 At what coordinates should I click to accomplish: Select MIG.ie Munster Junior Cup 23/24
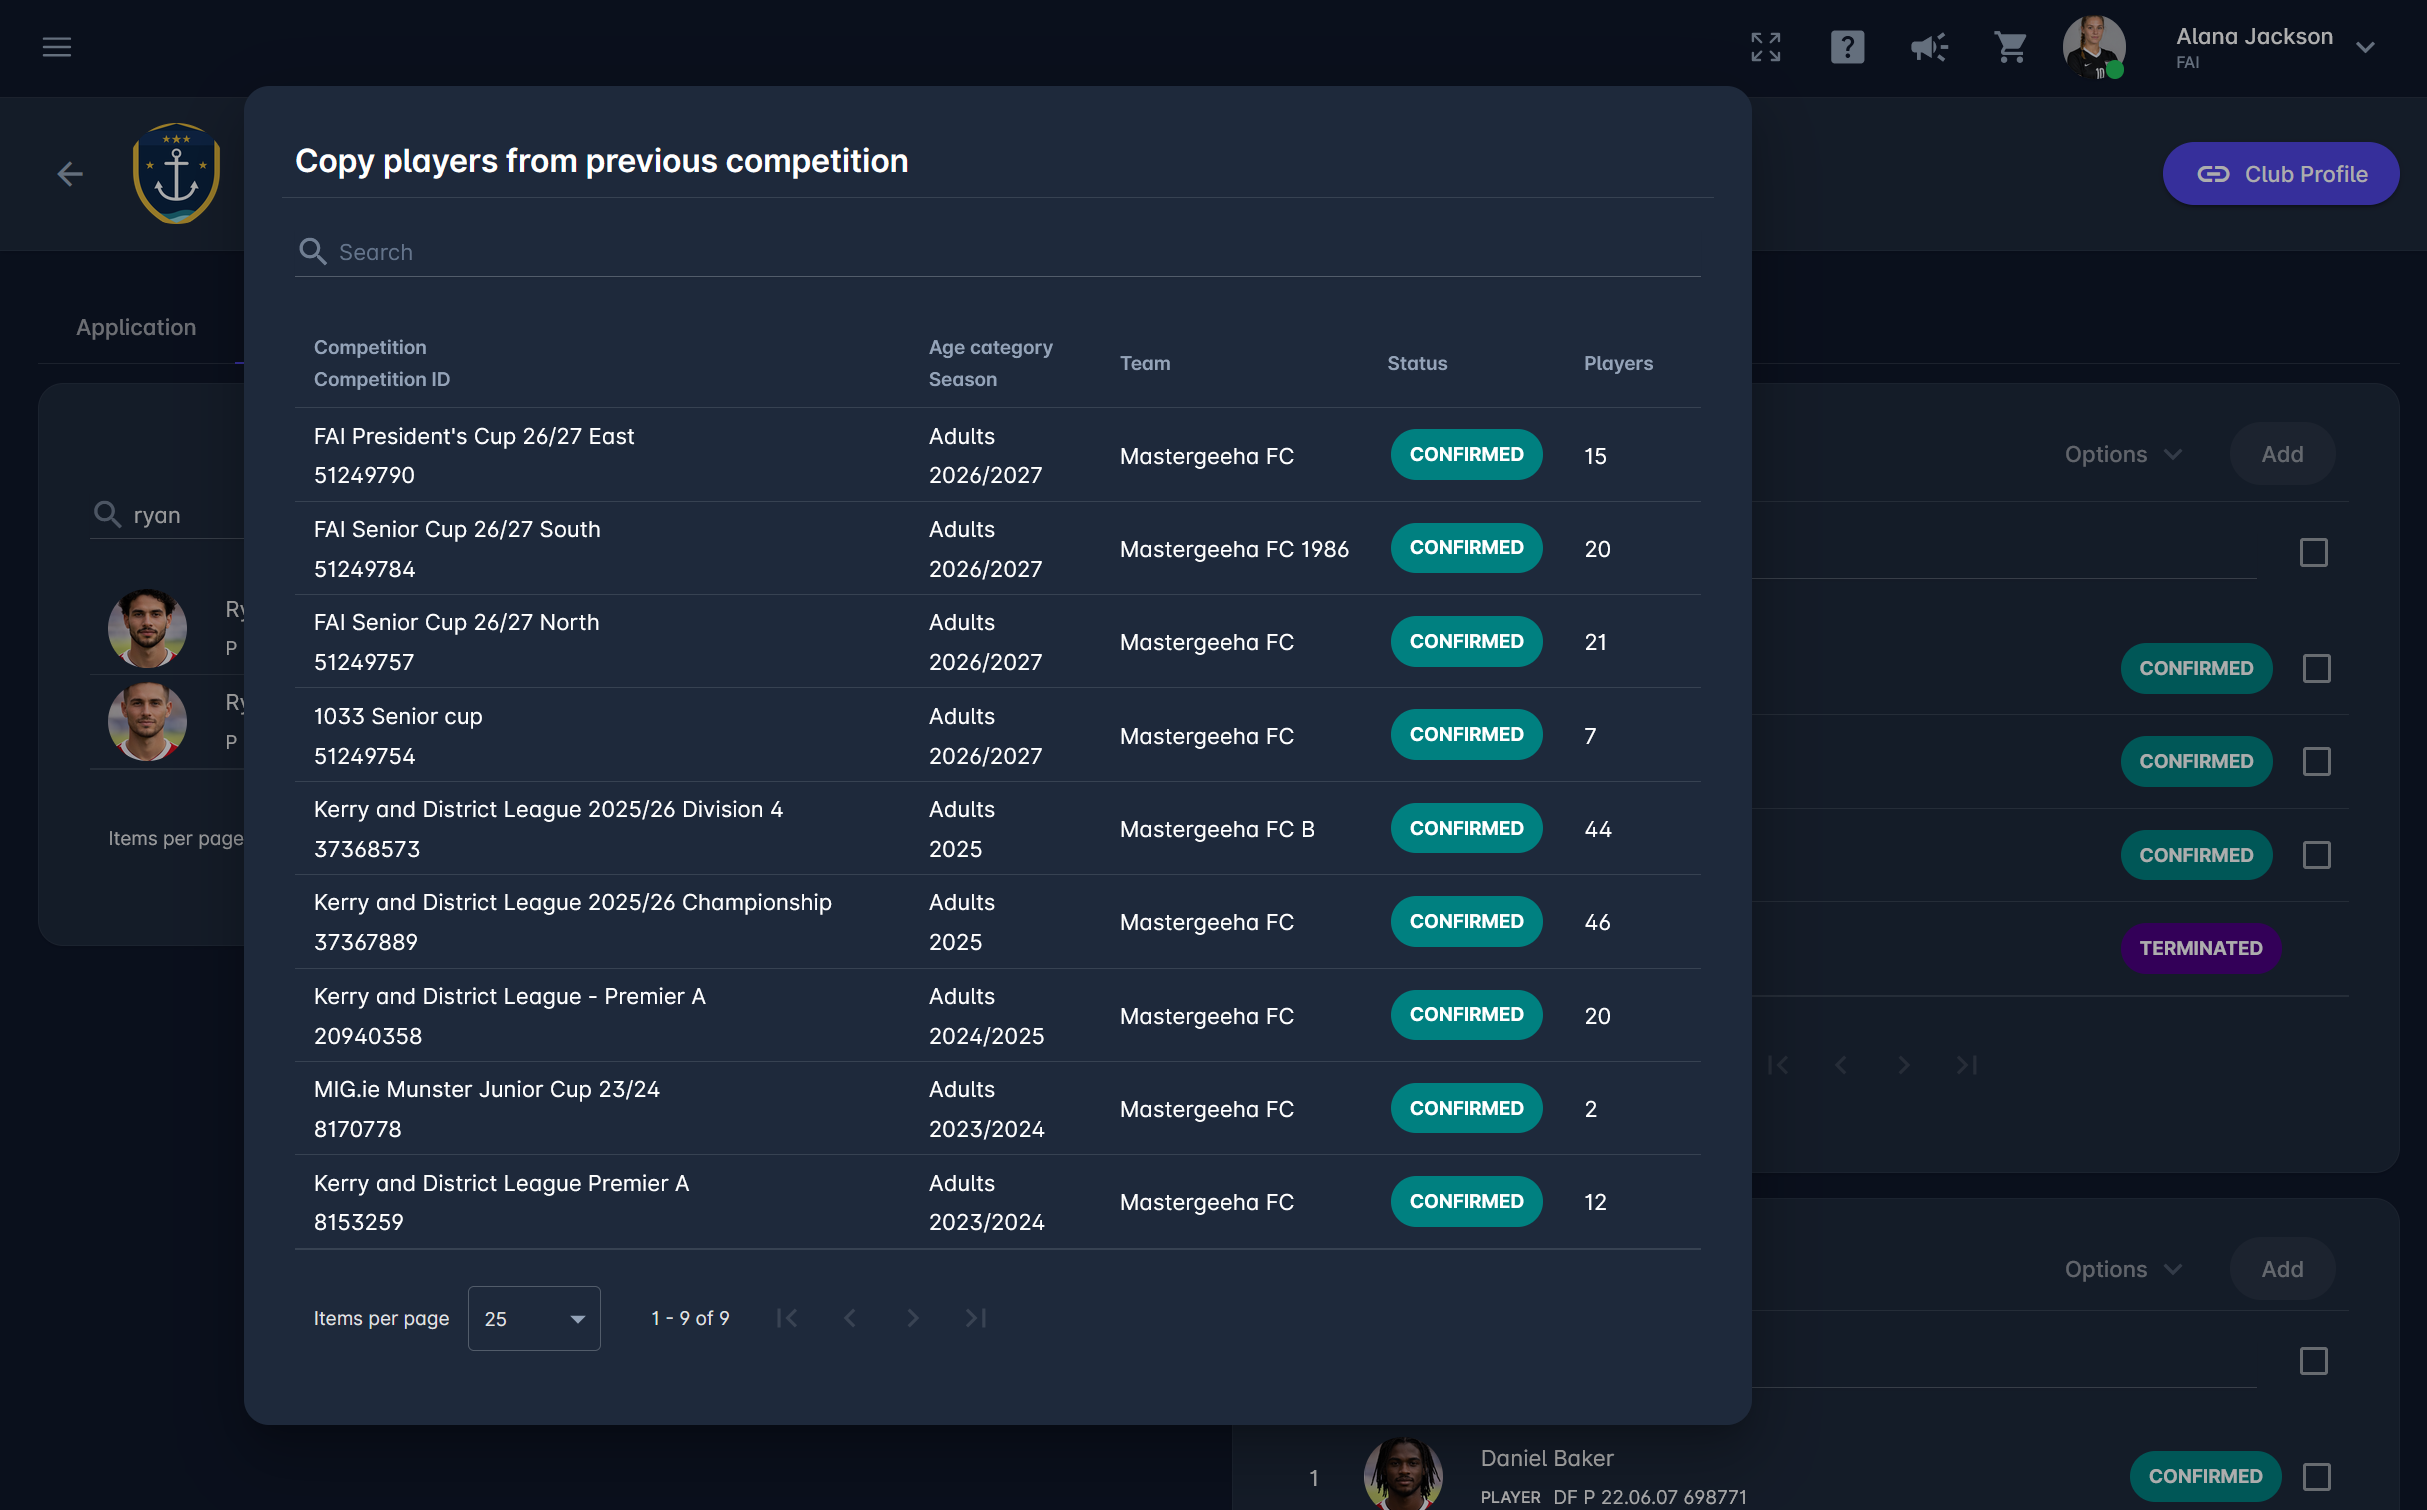[997, 1108]
